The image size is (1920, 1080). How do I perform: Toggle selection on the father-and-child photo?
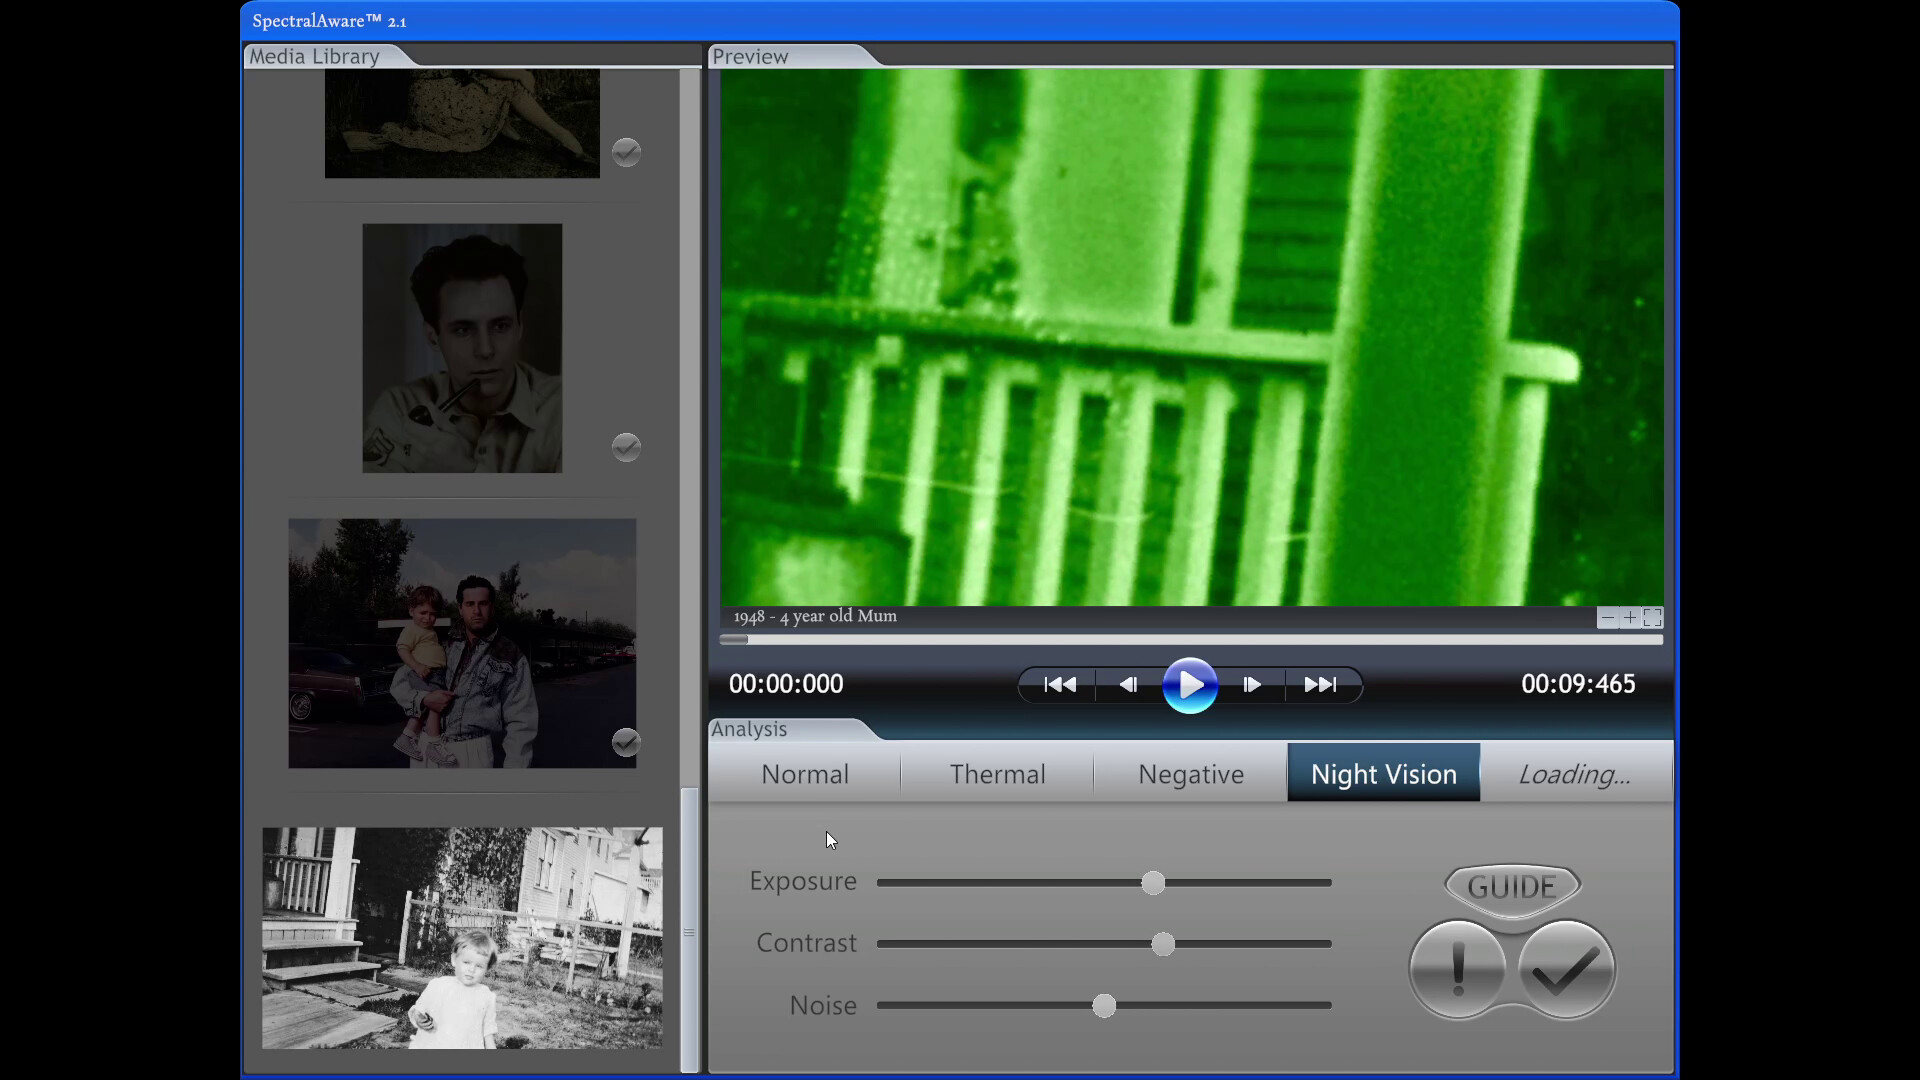pos(627,742)
